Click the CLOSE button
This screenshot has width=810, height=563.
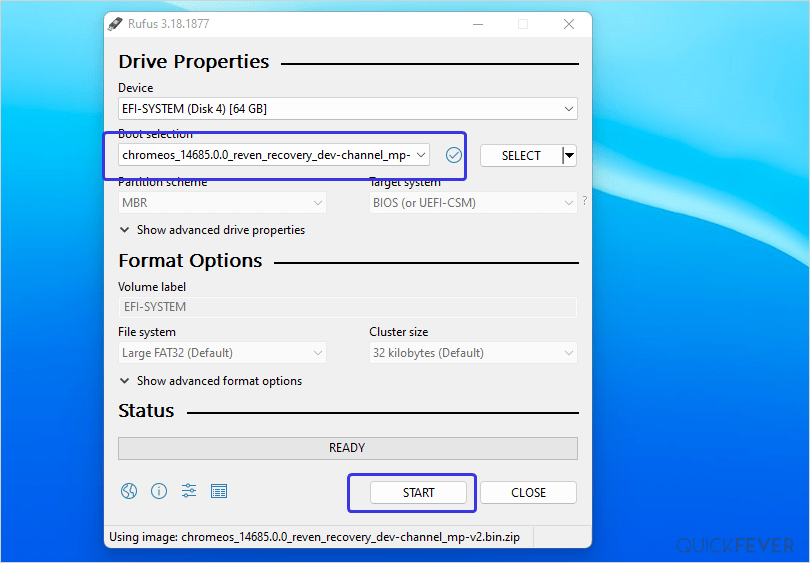pyautogui.click(x=528, y=493)
